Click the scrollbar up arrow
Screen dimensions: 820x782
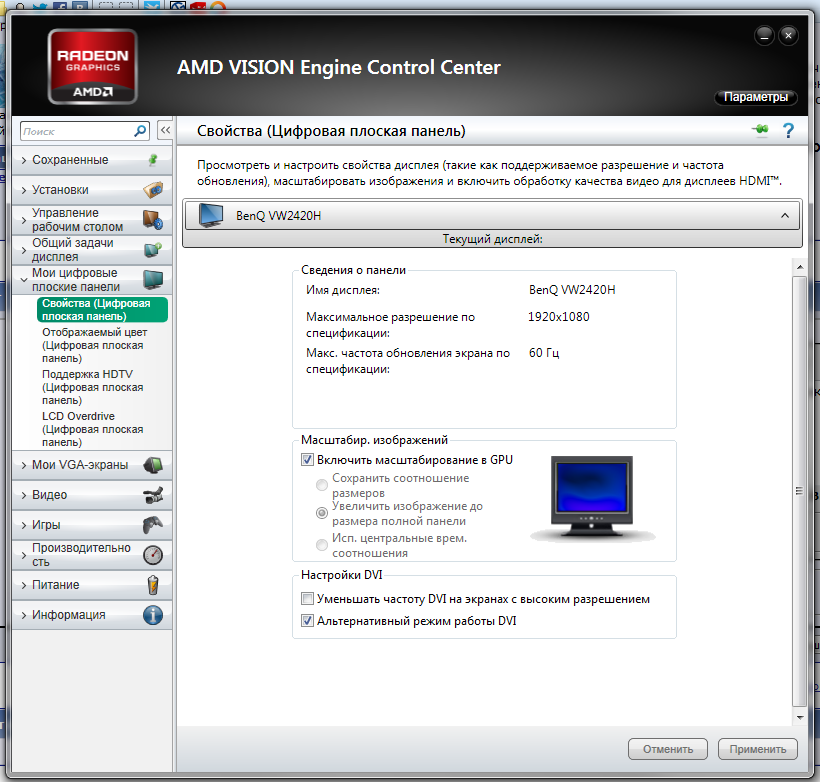tap(800, 267)
